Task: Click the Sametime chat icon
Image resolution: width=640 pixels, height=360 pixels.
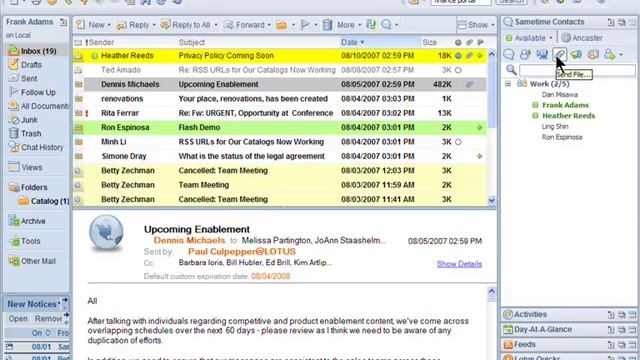Action: pos(509,54)
